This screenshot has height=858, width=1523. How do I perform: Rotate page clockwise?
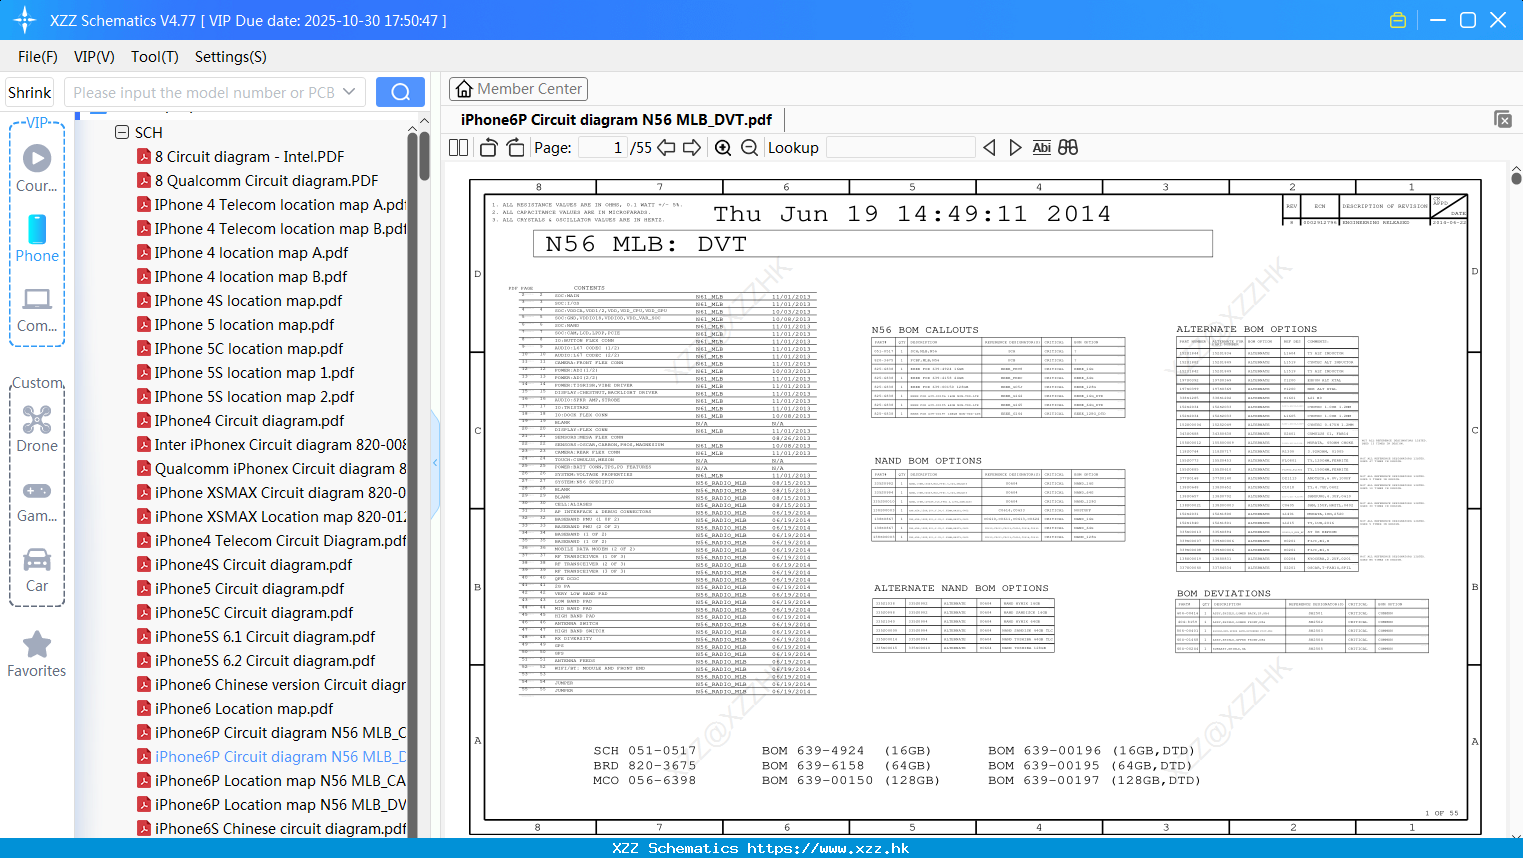[x=515, y=147]
